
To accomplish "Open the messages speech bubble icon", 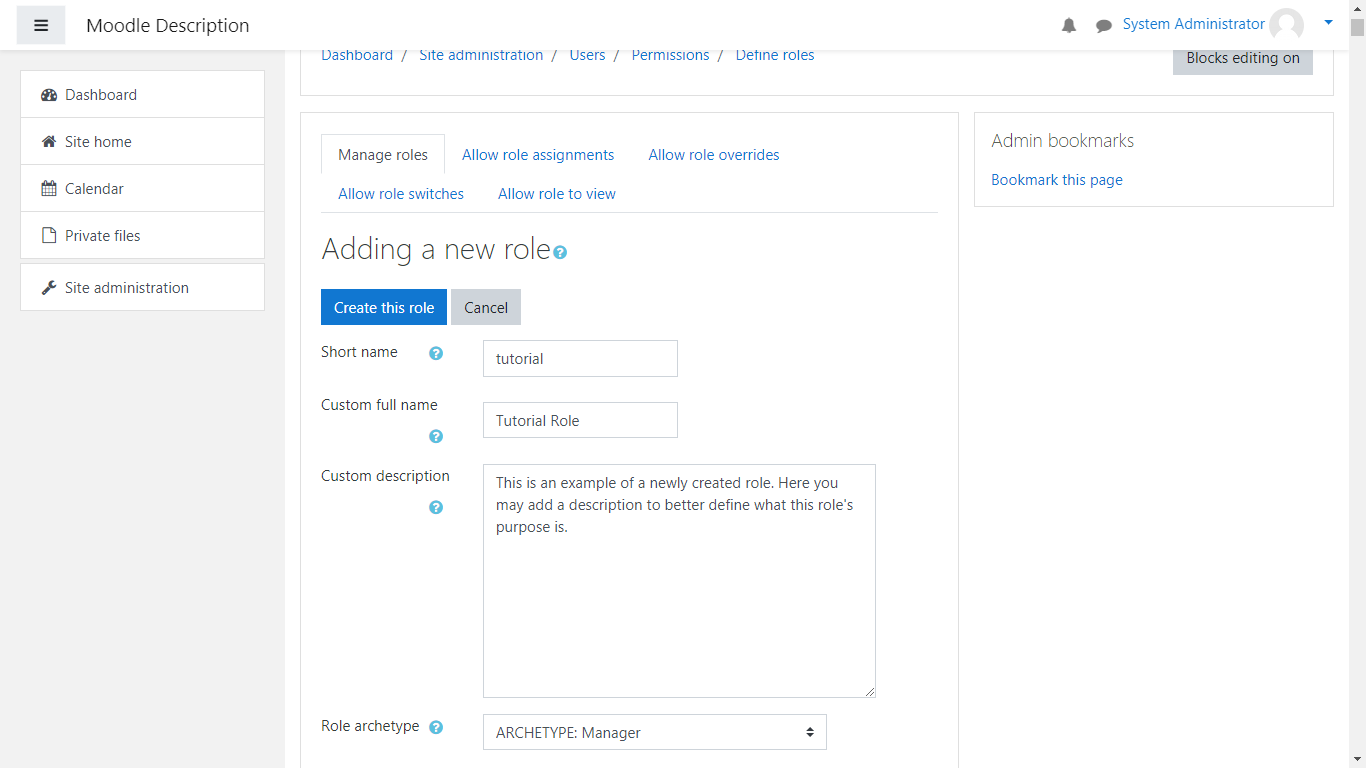I will [x=1104, y=25].
